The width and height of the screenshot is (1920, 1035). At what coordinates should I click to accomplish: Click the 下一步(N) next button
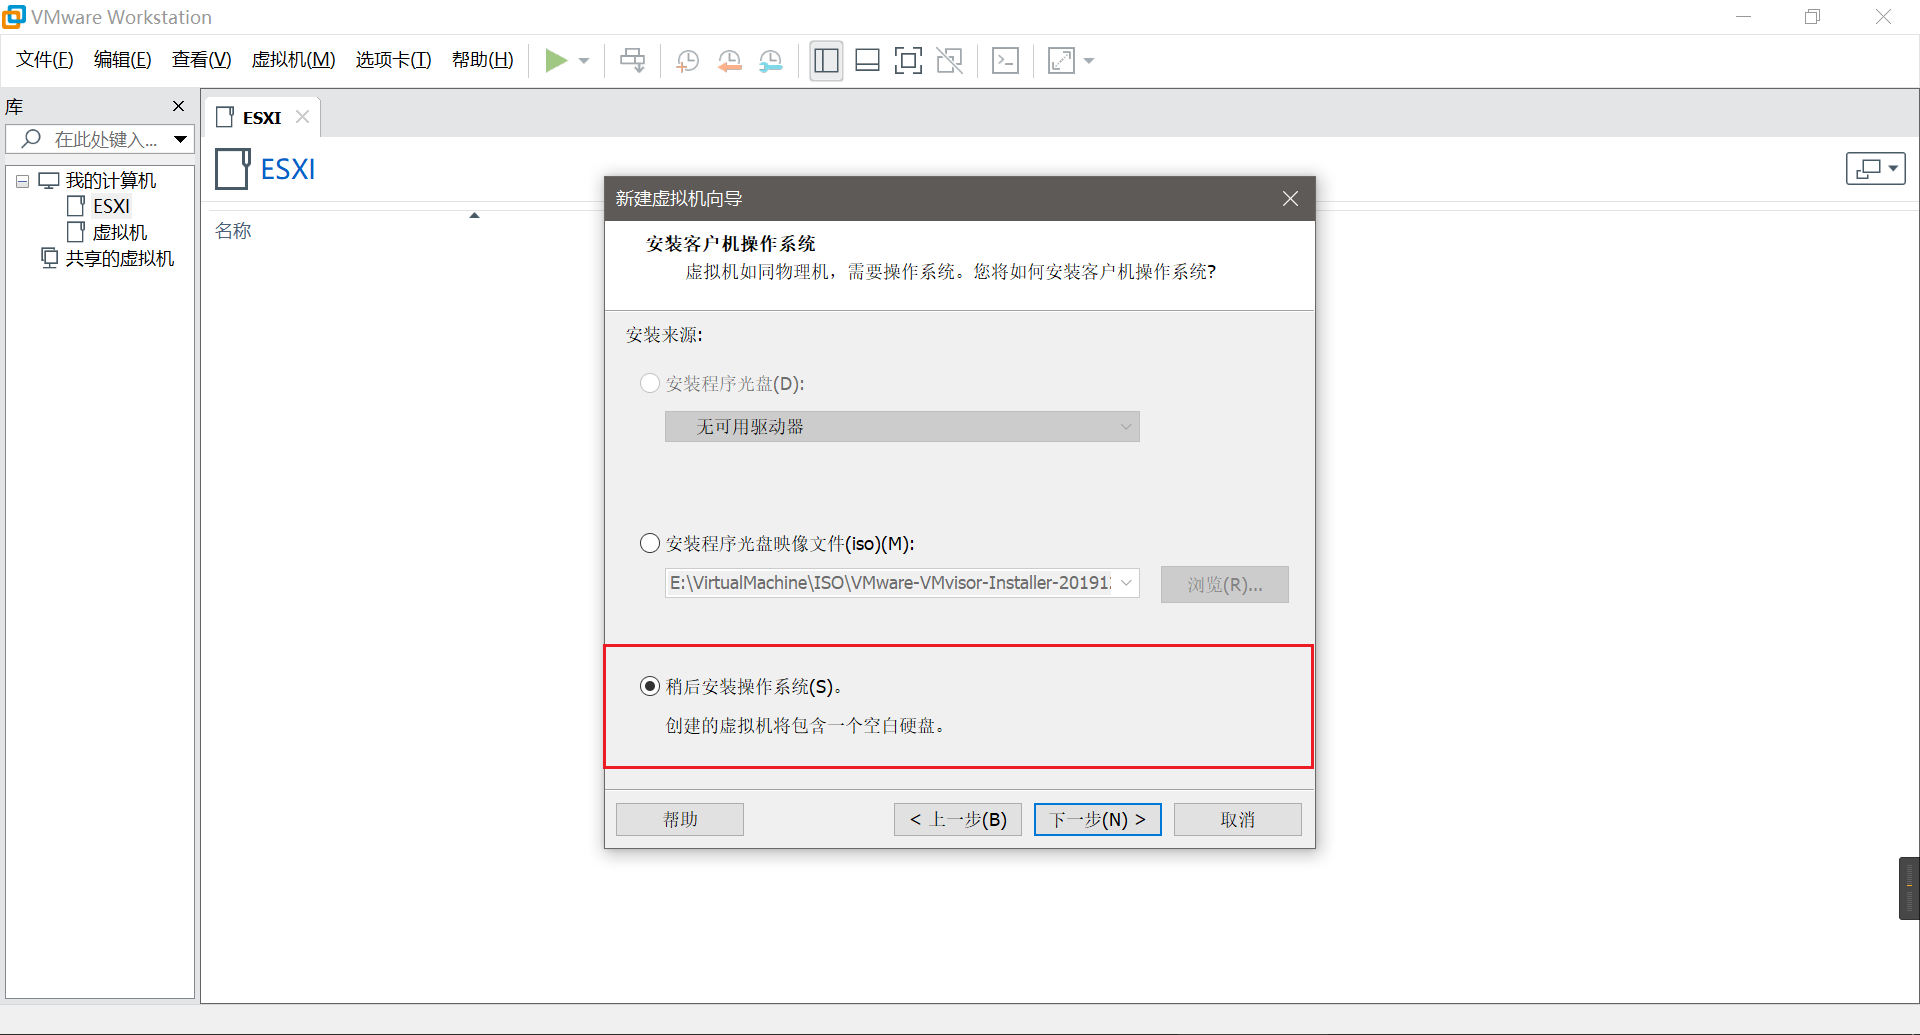point(1098,820)
